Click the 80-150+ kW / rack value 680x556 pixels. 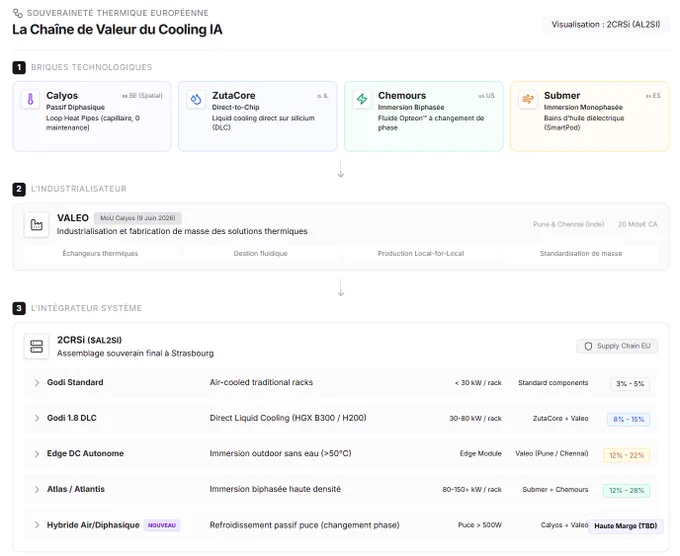point(472,489)
